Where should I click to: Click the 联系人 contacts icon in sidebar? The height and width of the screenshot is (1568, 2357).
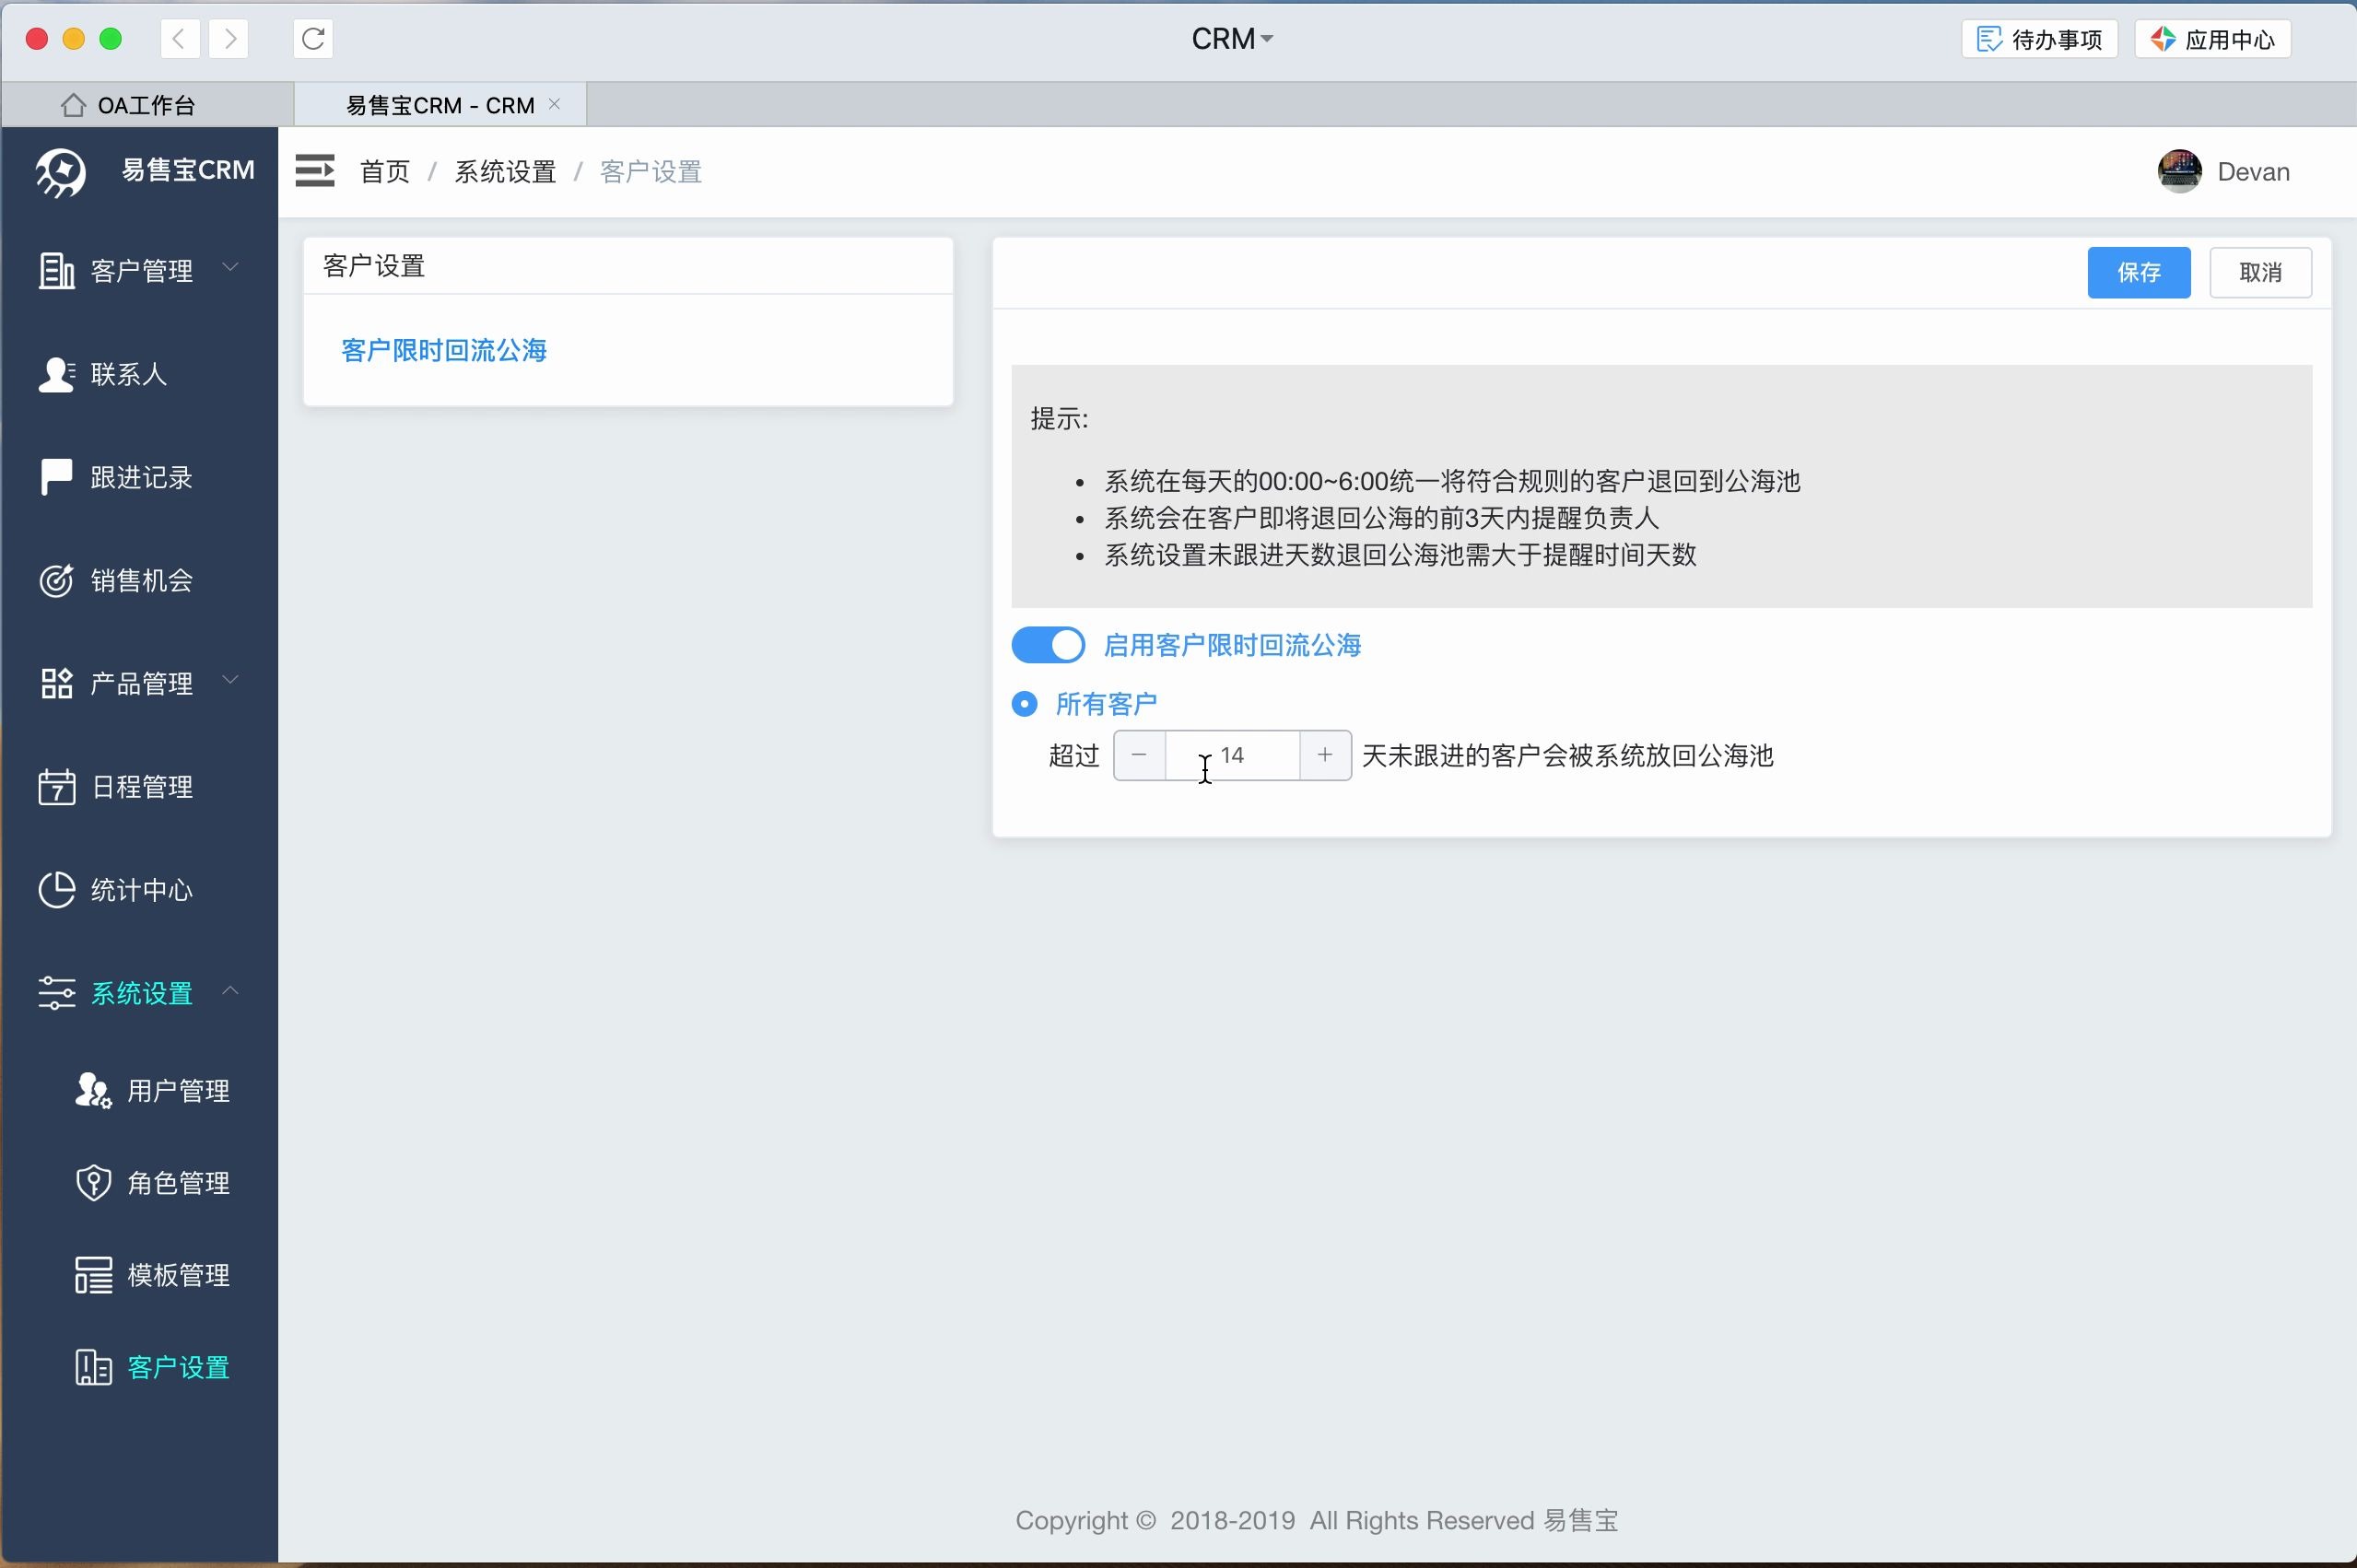click(x=56, y=374)
